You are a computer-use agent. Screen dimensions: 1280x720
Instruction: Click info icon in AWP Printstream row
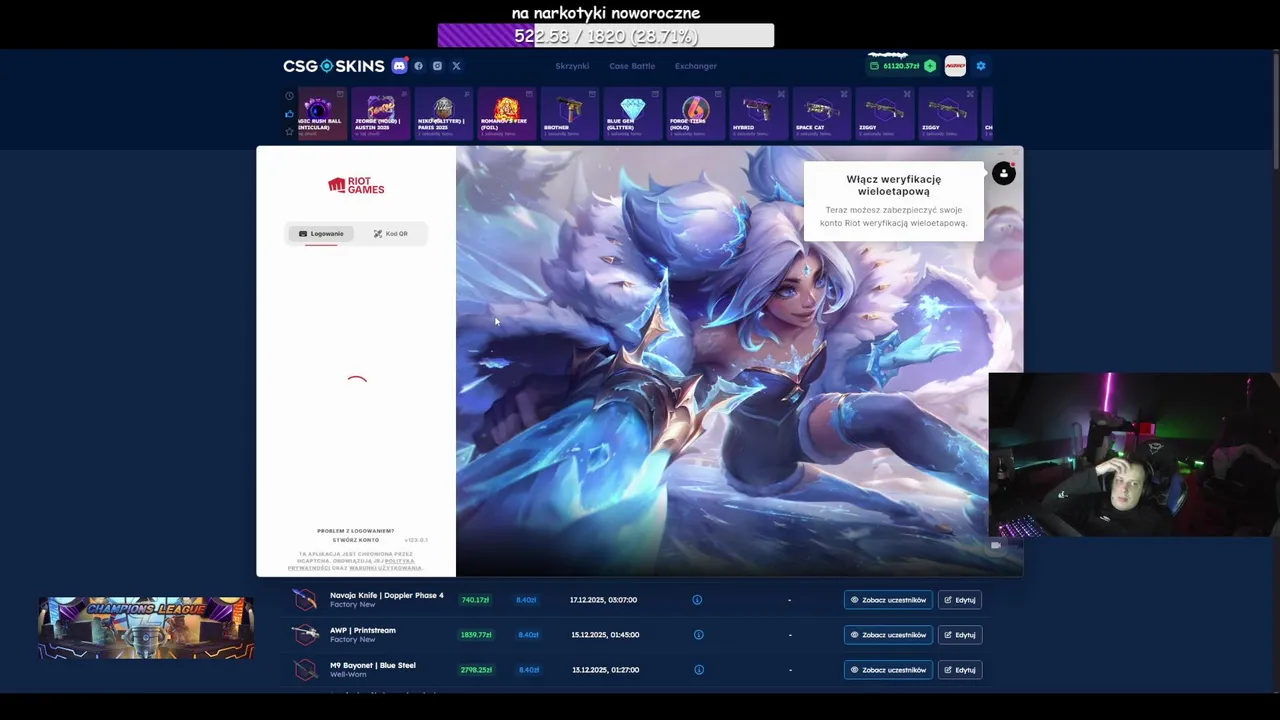(698, 635)
